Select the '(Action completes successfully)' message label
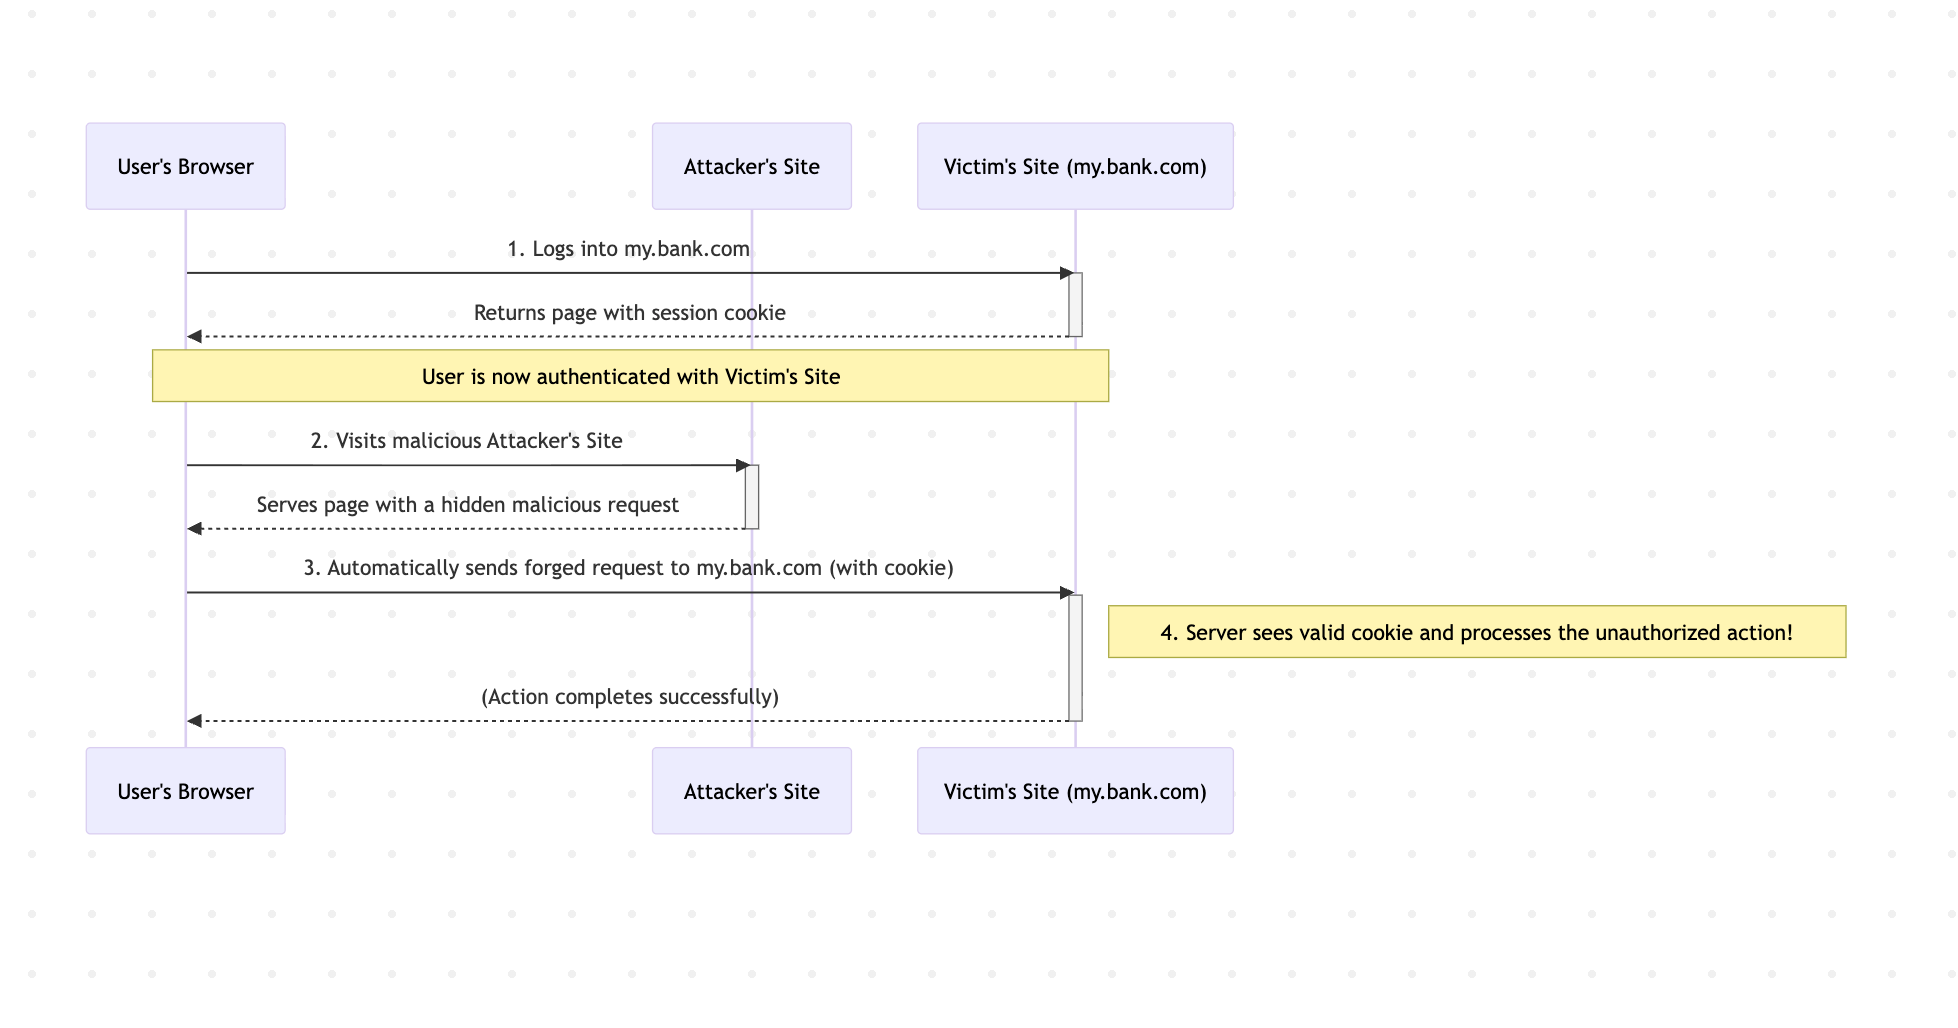 (x=629, y=696)
